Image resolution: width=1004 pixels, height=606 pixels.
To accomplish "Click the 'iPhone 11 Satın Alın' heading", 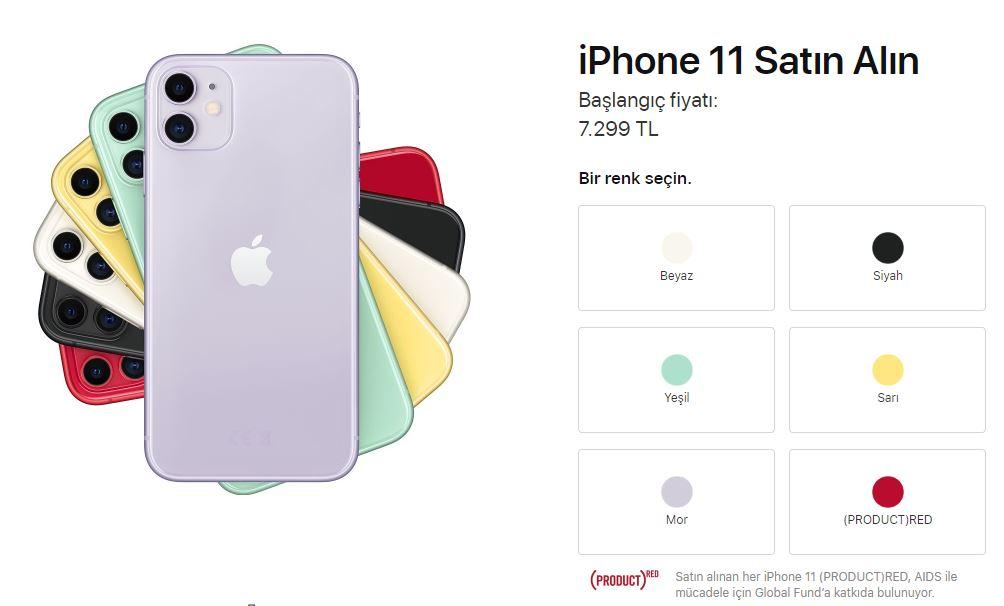I will tap(749, 61).
